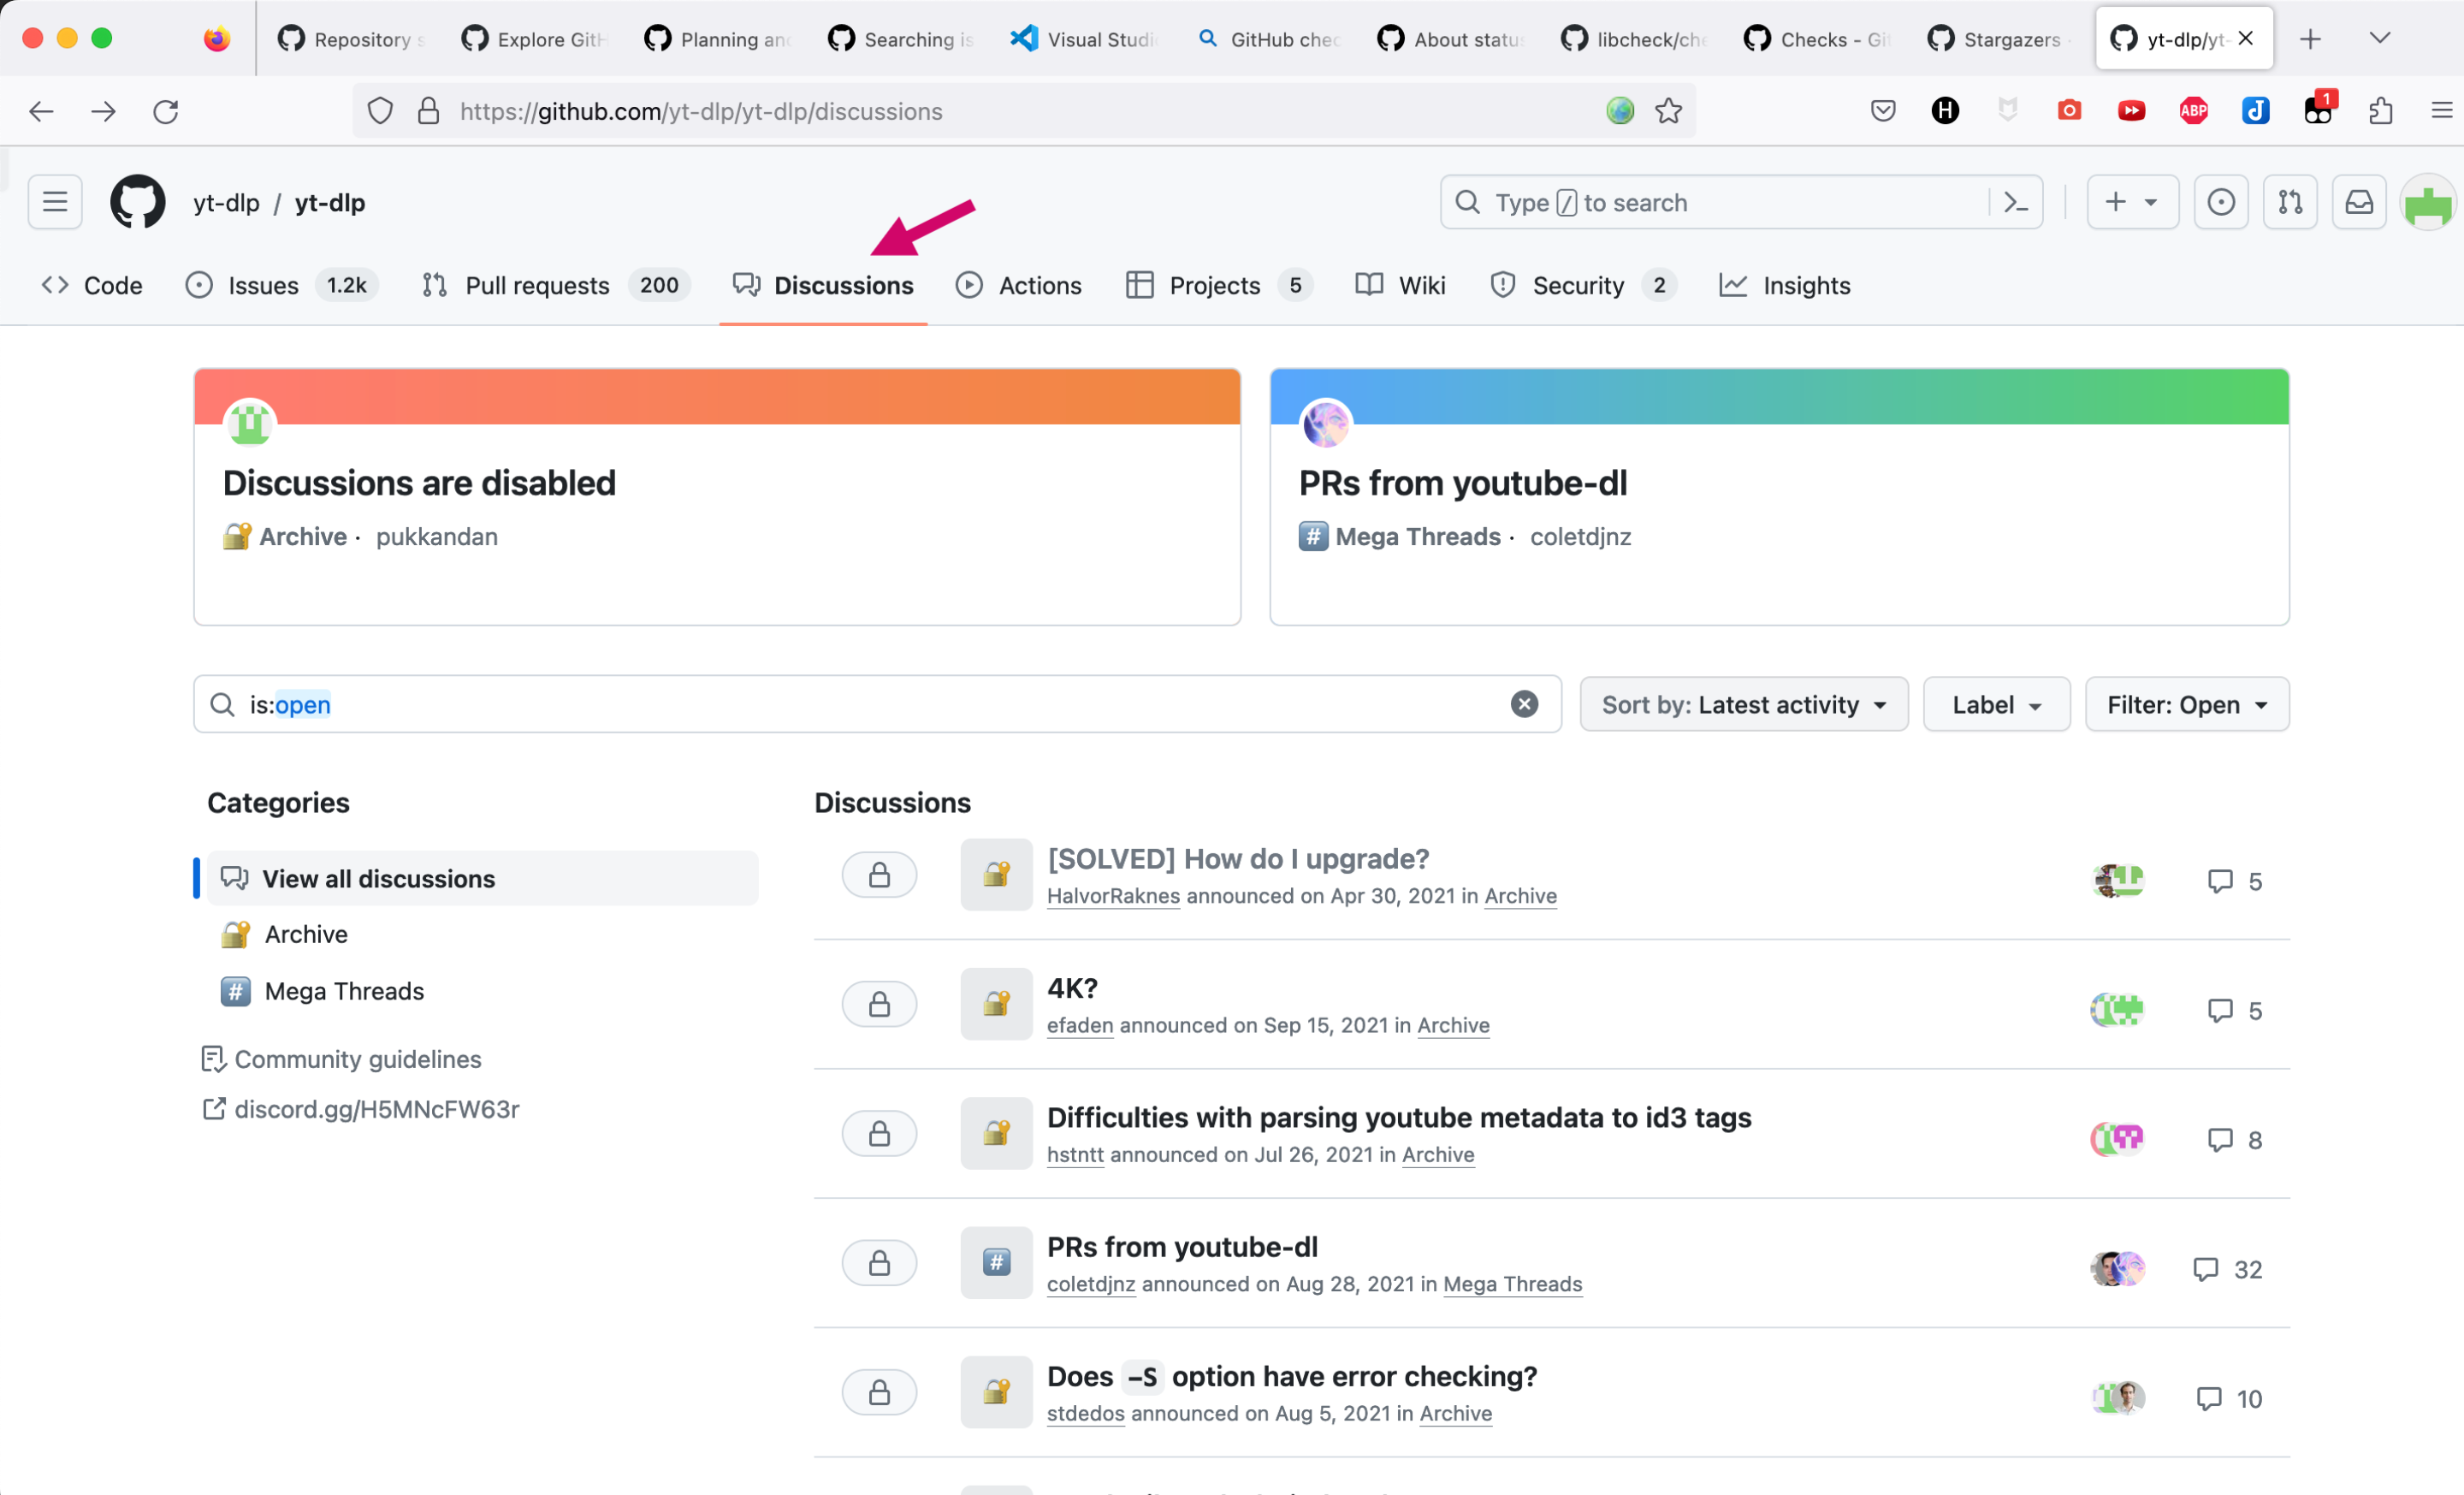Open the GitHub command palette icon
Viewport: 2464px width, 1495px height.
(x=2015, y=203)
